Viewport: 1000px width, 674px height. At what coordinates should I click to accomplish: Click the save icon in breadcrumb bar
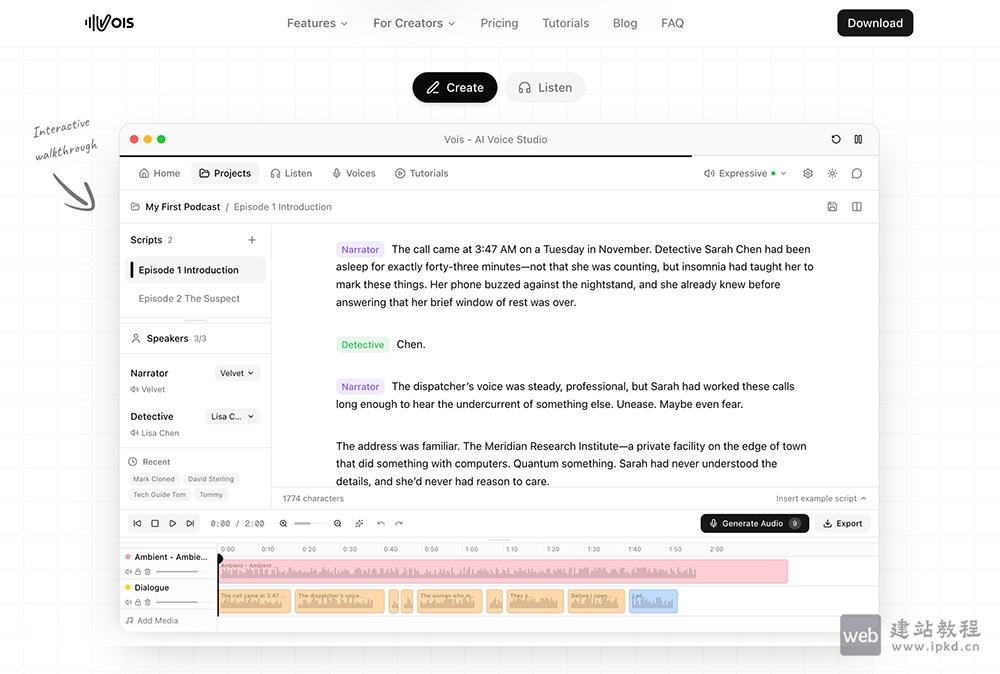click(x=832, y=207)
